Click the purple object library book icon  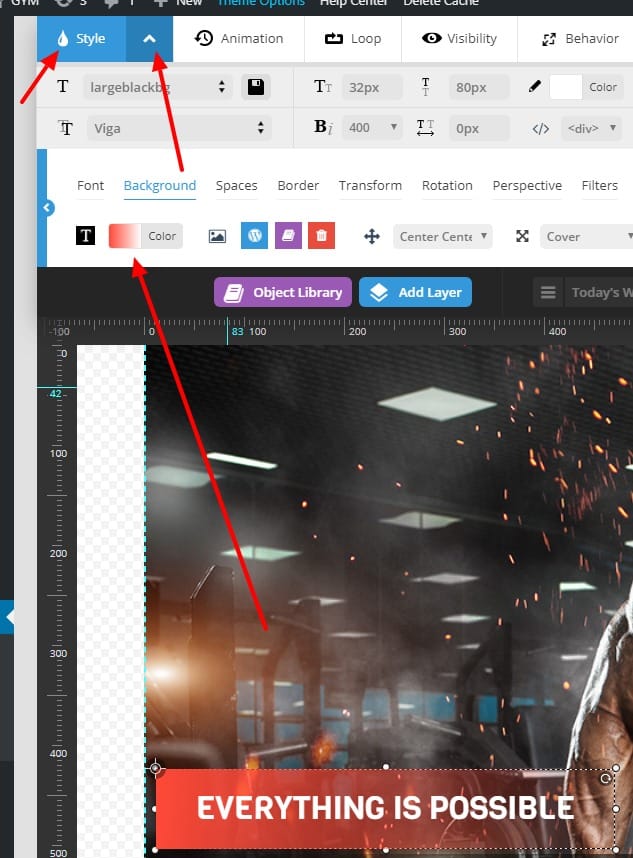pos(288,237)
